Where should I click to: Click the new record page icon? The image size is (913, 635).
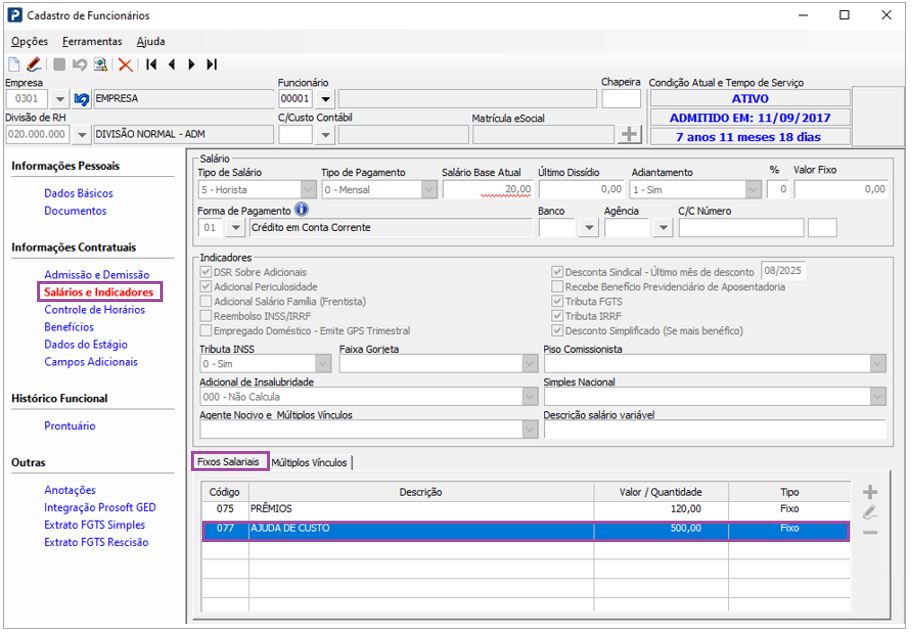pyautogui.click(x=15, y=64)
